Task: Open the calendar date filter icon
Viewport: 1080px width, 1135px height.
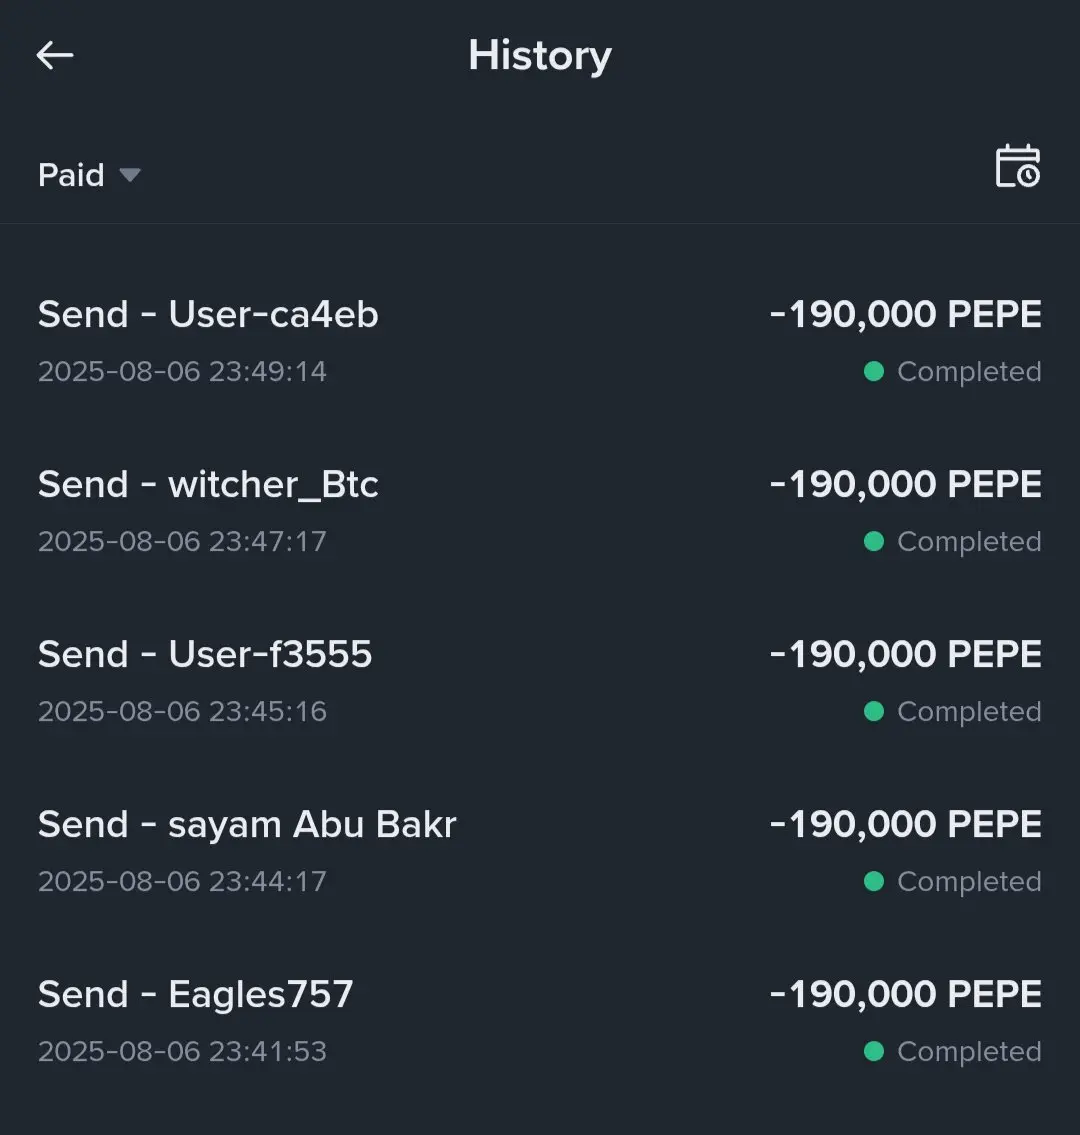Action: coord(1018,166)
